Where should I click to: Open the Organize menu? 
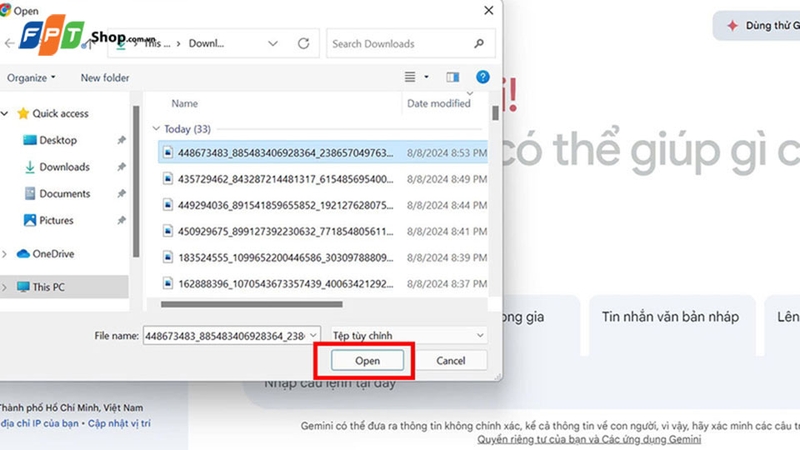point(31,78)
